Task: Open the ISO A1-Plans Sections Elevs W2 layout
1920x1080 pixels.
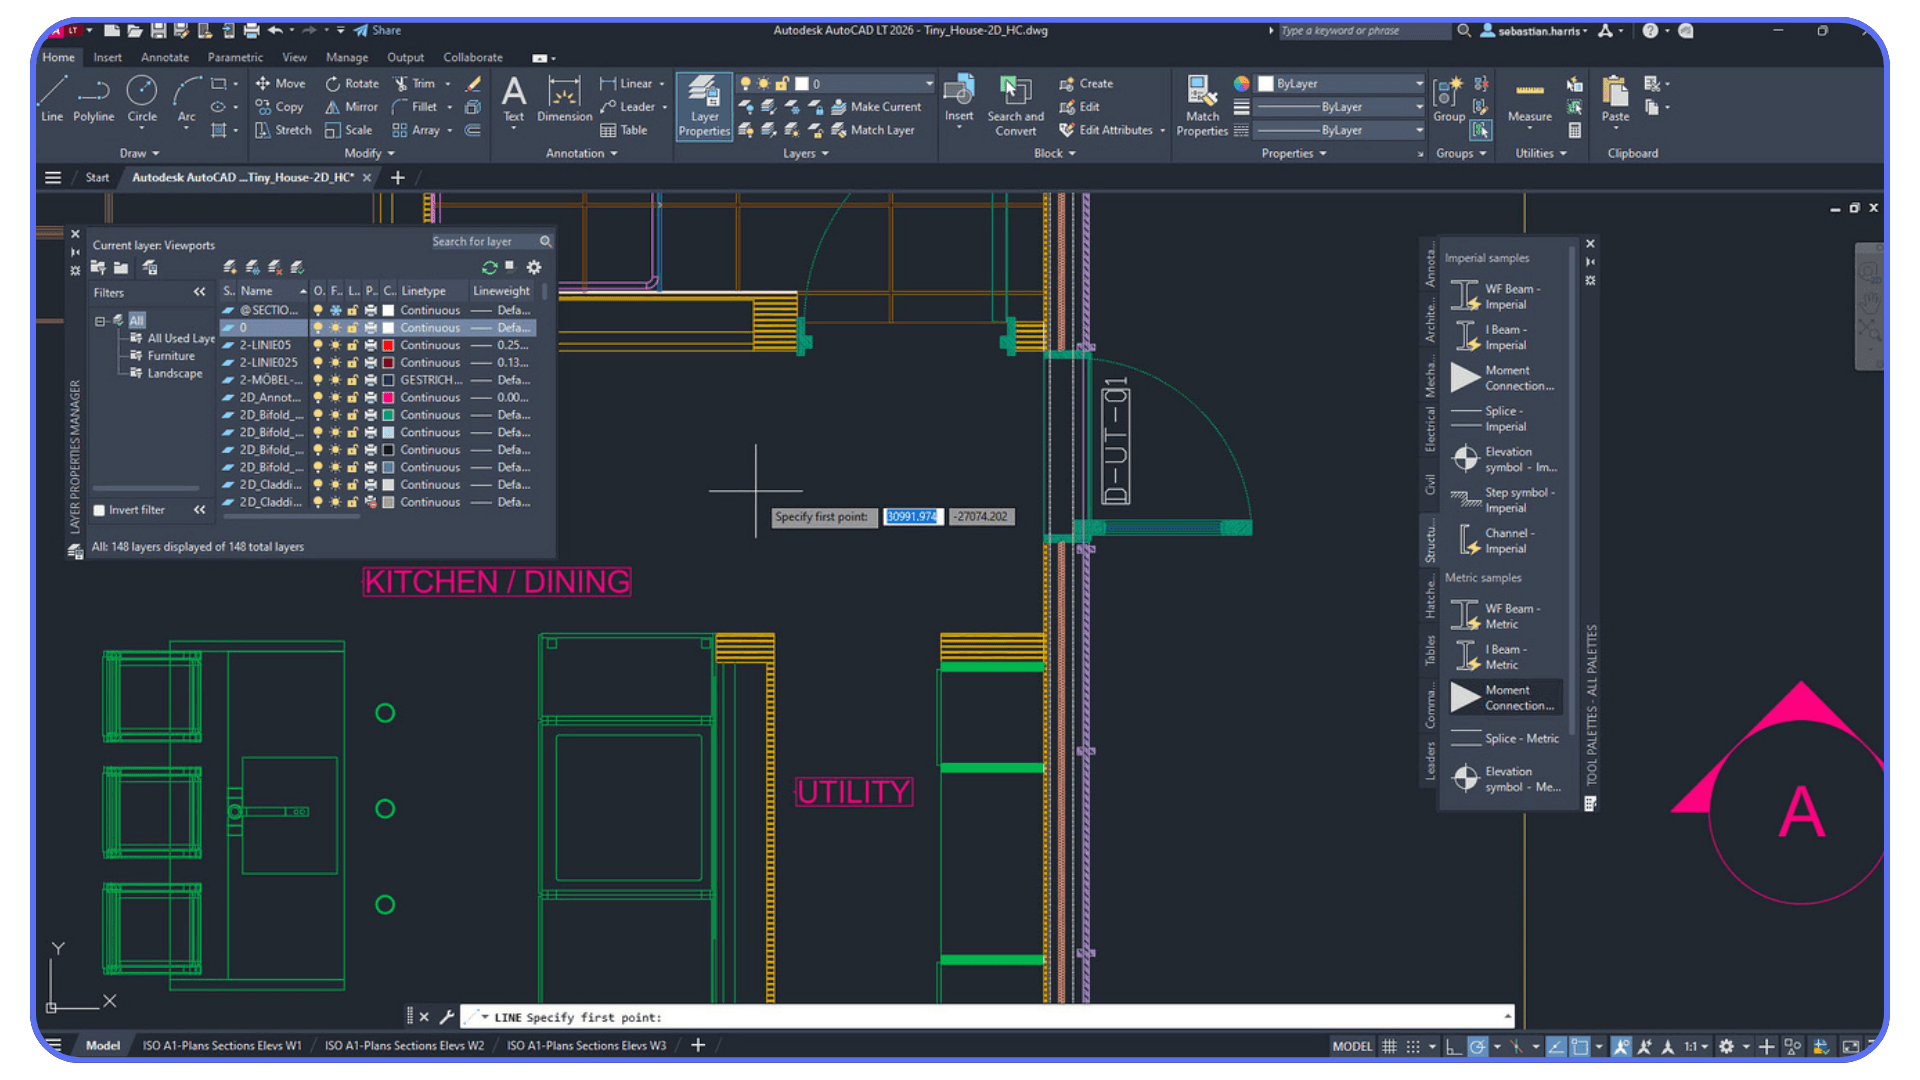Action: point(404,1045)
